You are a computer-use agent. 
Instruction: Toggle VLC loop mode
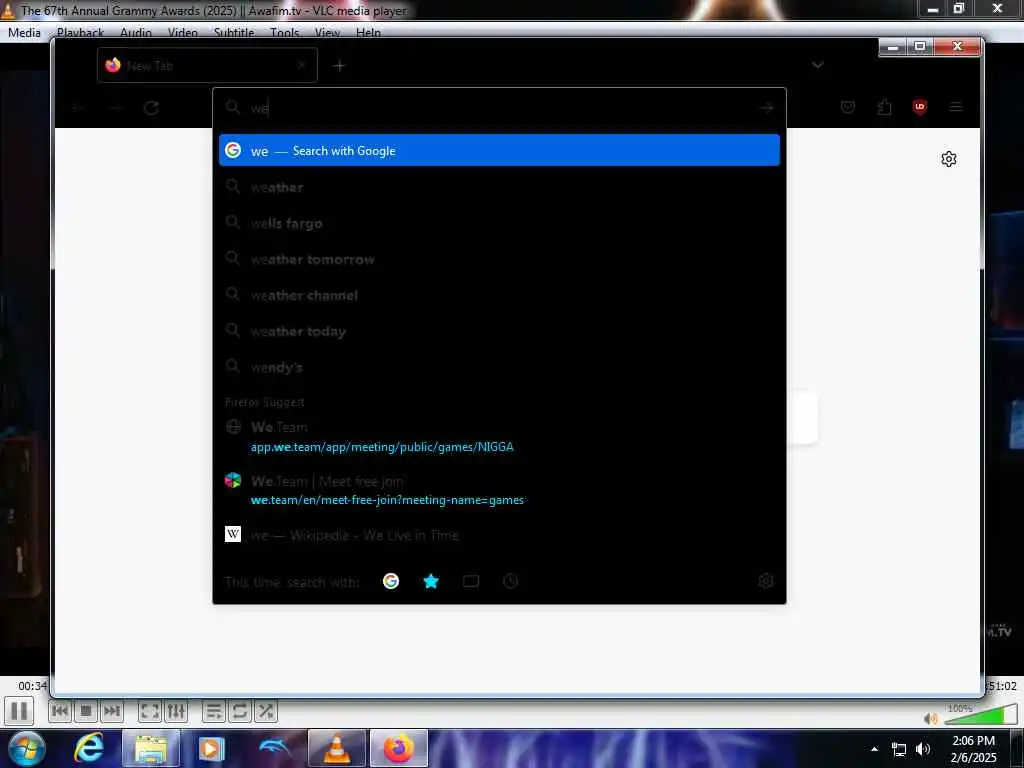(x=240, y=711)
